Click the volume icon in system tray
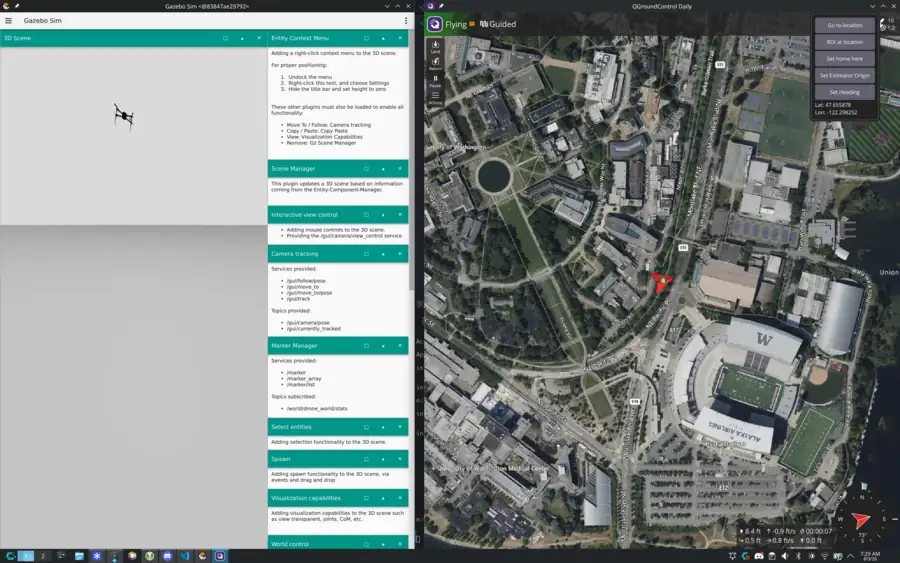Viewport: 900px width, 563px height. (x=785, y=556)
